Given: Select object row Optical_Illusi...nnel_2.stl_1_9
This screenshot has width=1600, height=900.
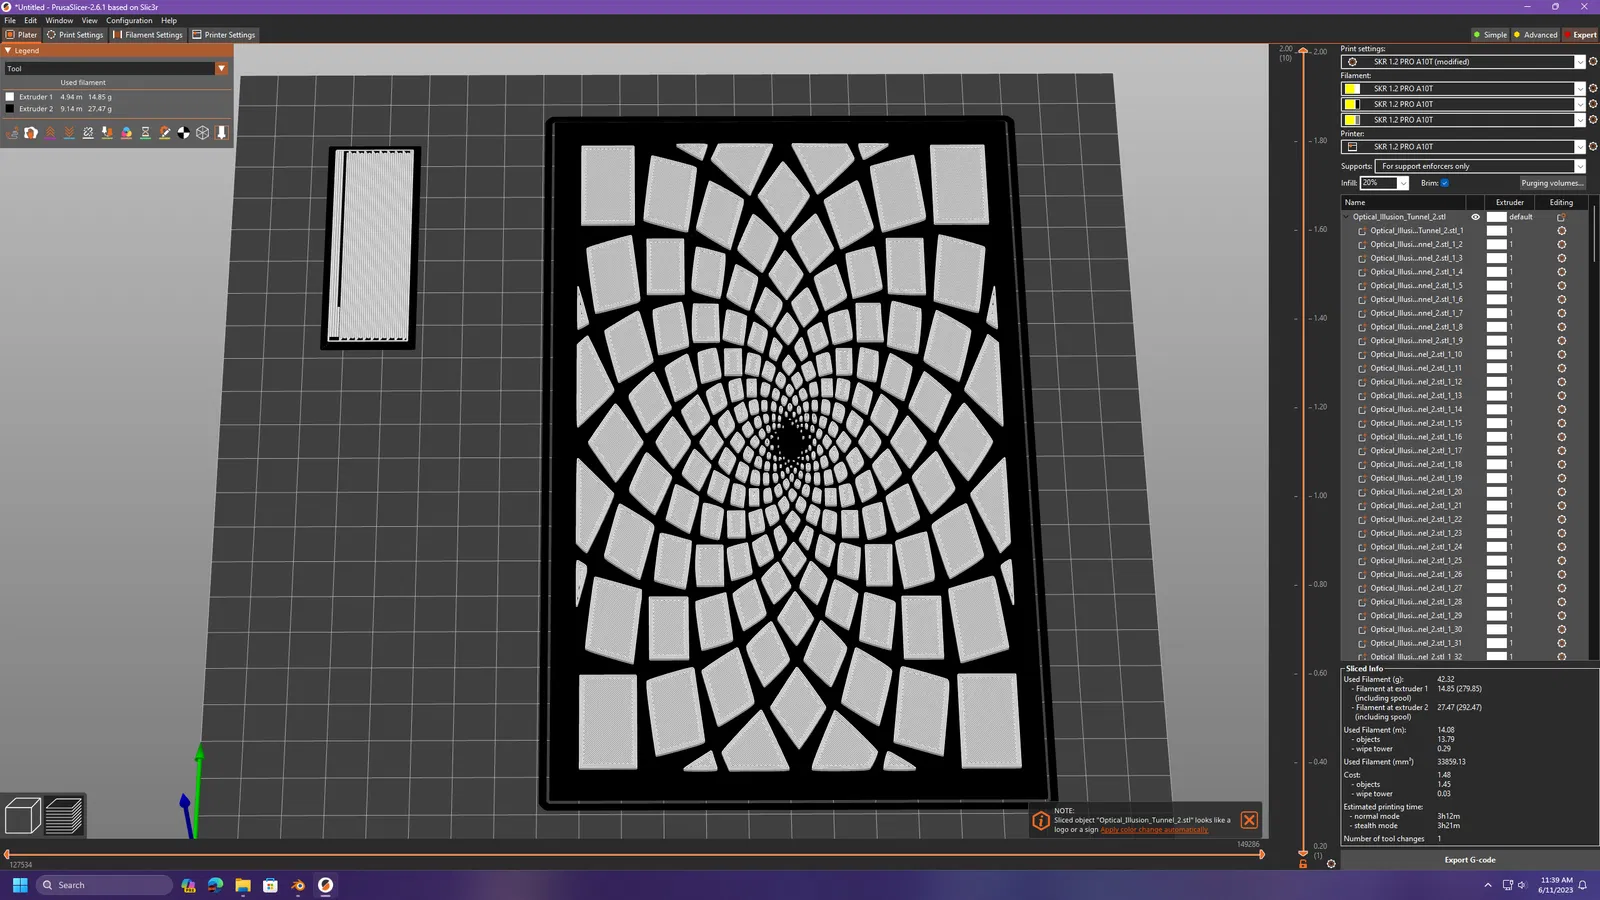Looking at the screenshot, I should point(1416,341).
